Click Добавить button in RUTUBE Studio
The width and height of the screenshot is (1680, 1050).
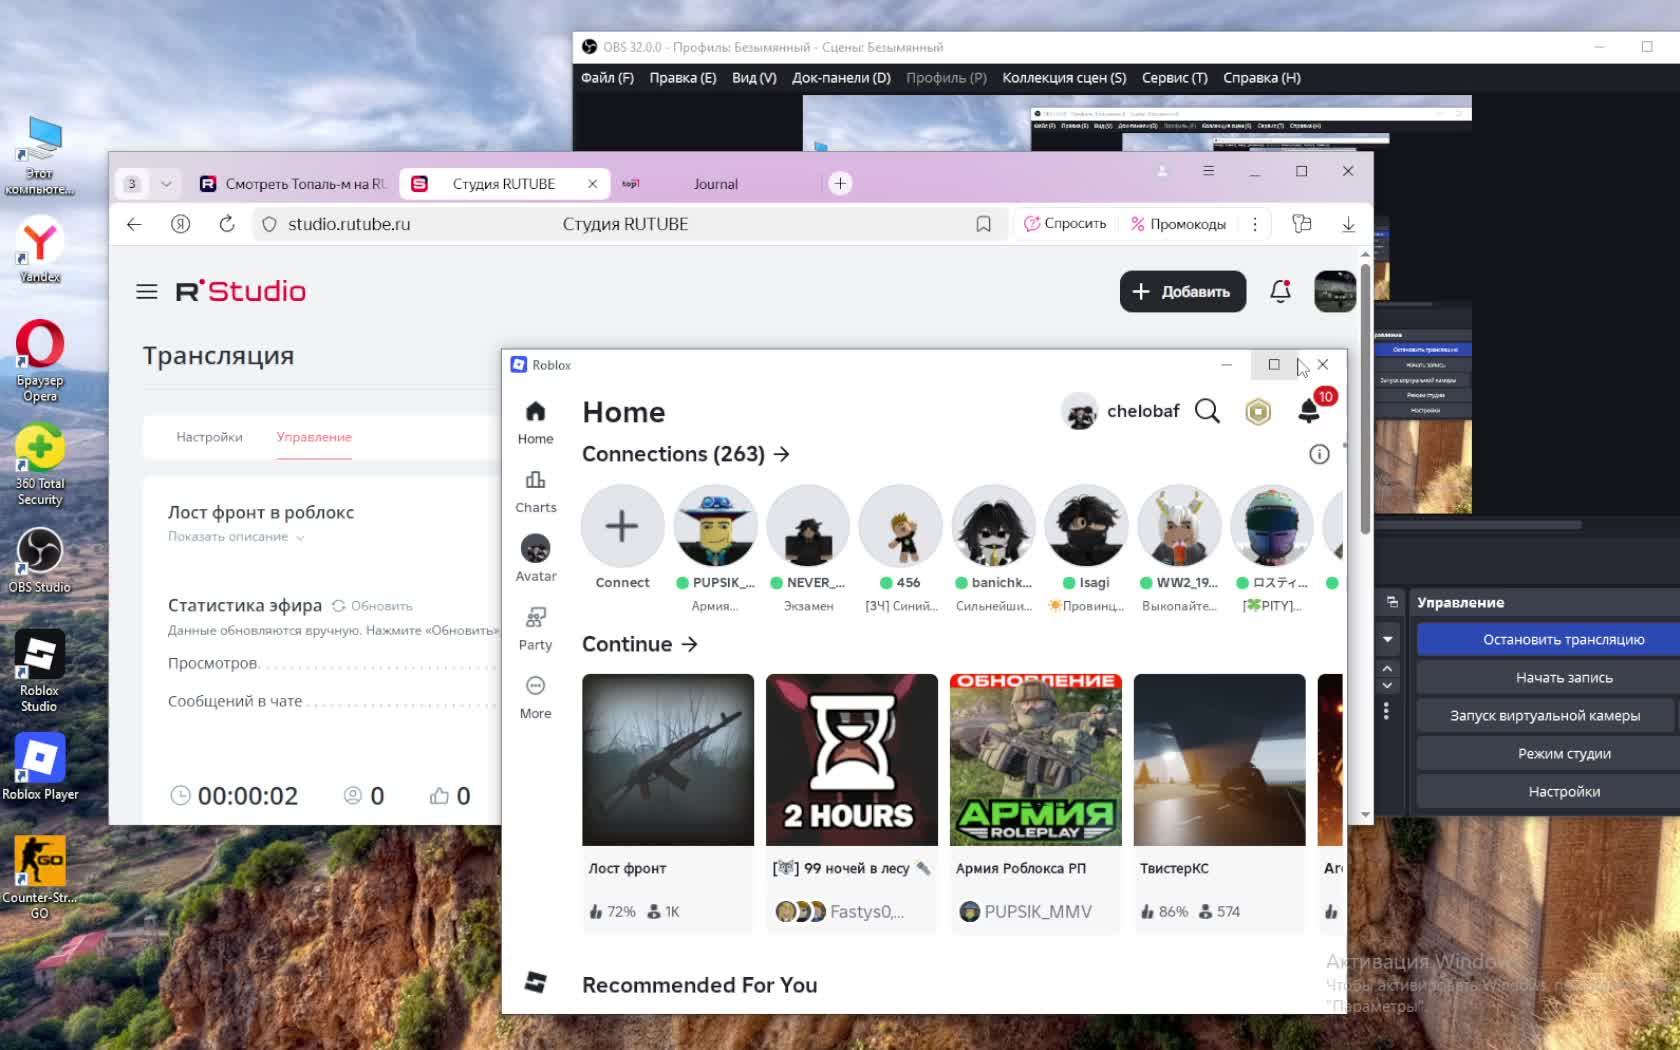[1183, 291]
